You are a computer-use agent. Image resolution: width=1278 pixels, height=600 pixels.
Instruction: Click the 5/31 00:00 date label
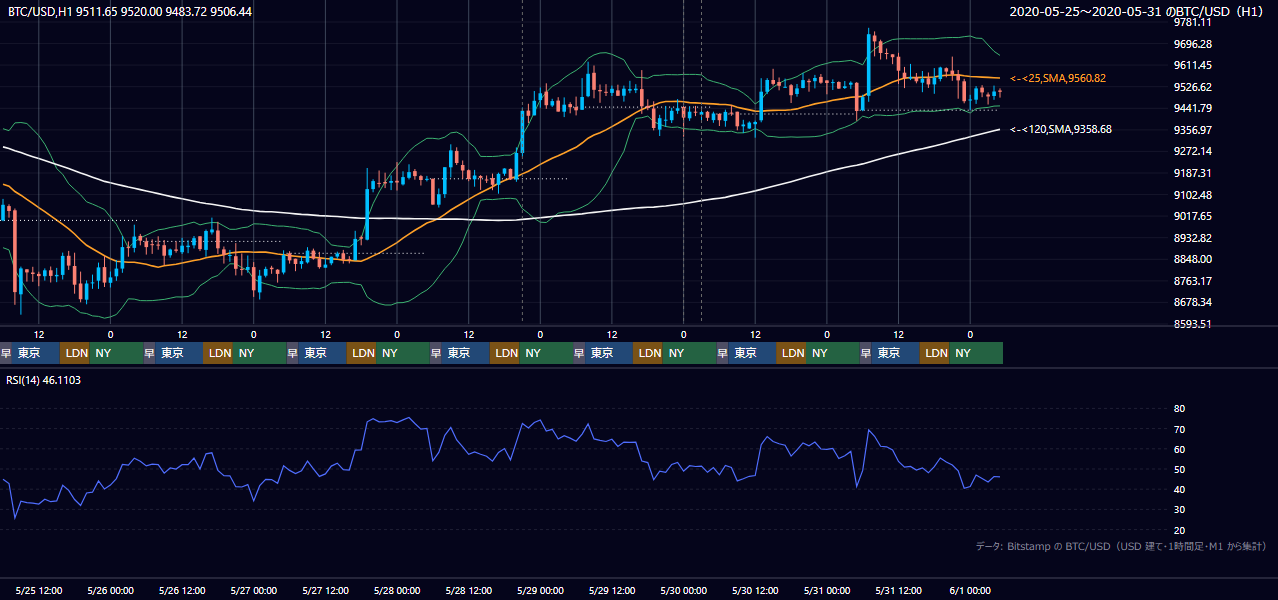coord(827,590)
